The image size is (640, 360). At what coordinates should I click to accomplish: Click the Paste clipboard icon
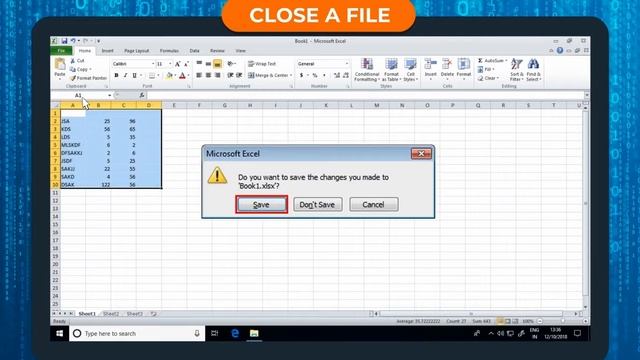pos(60,64)
